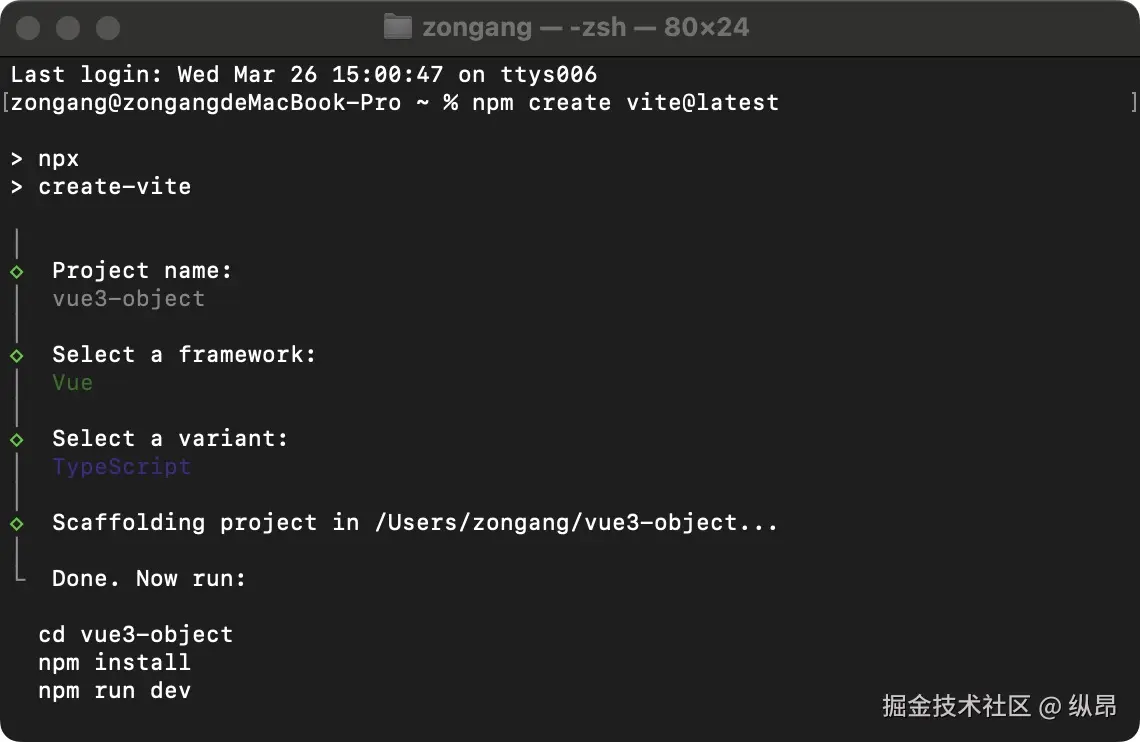Click the npm install instruction line
The image size is (1140, 742).
[x=114, y=663]
